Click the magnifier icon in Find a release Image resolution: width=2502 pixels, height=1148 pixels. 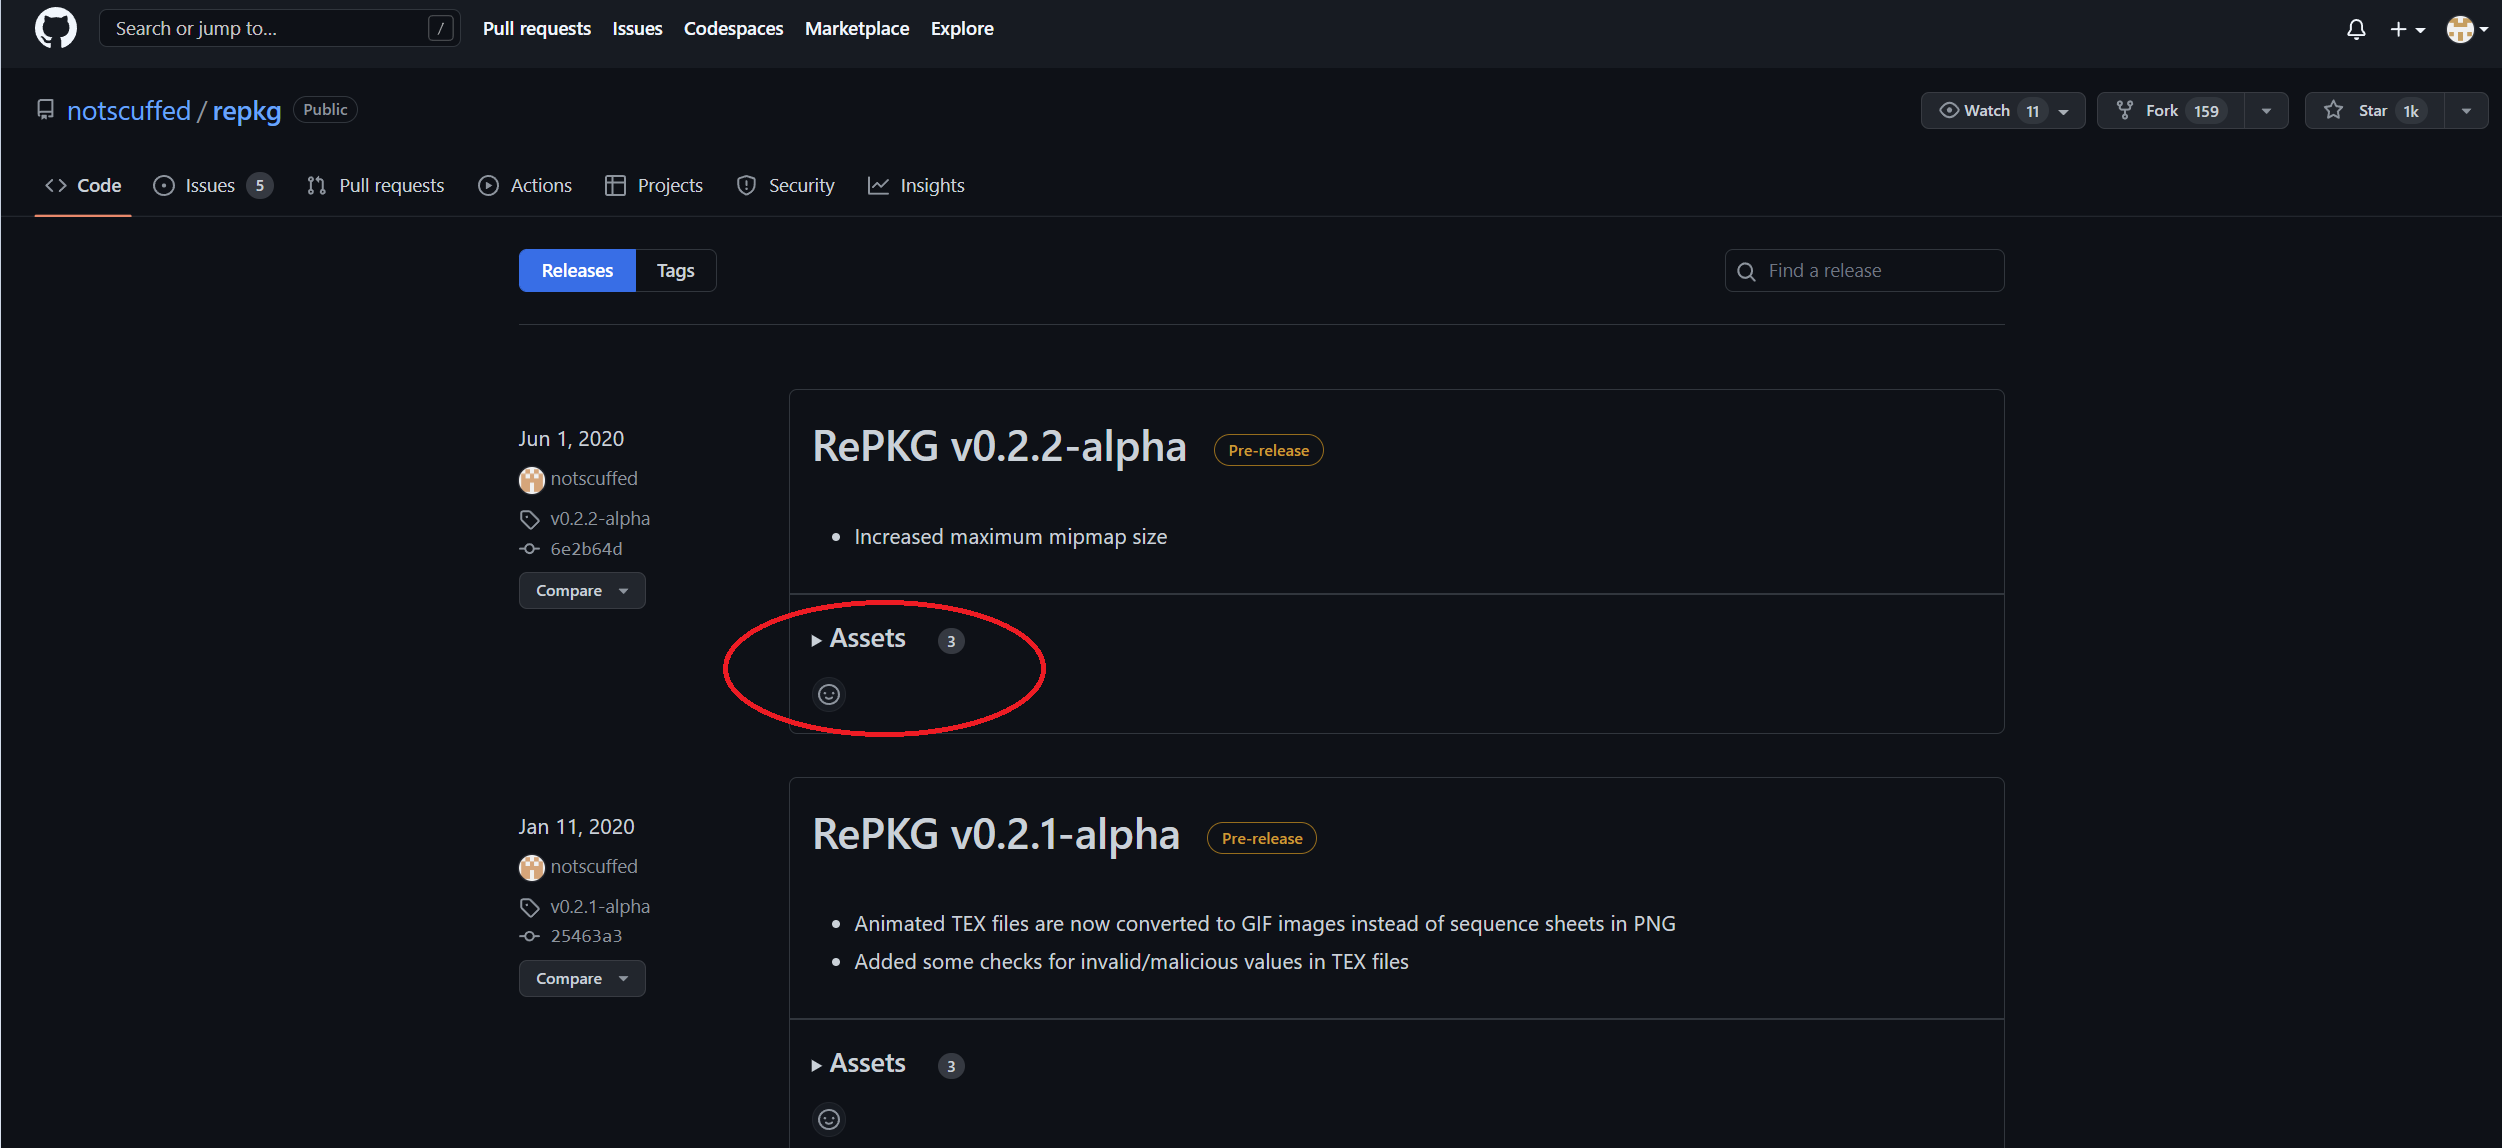tap(1746, 271)
